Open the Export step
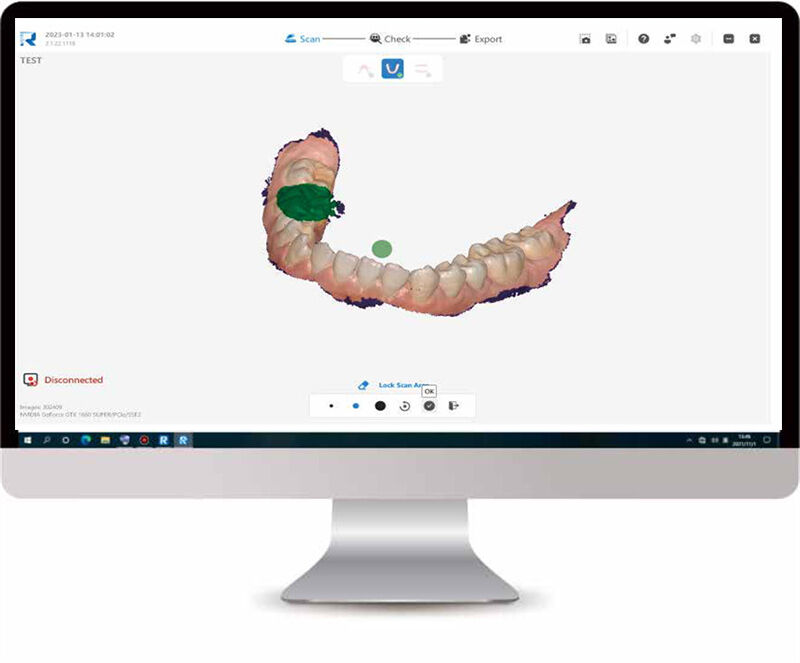800x663 pixels. (481, 39)
